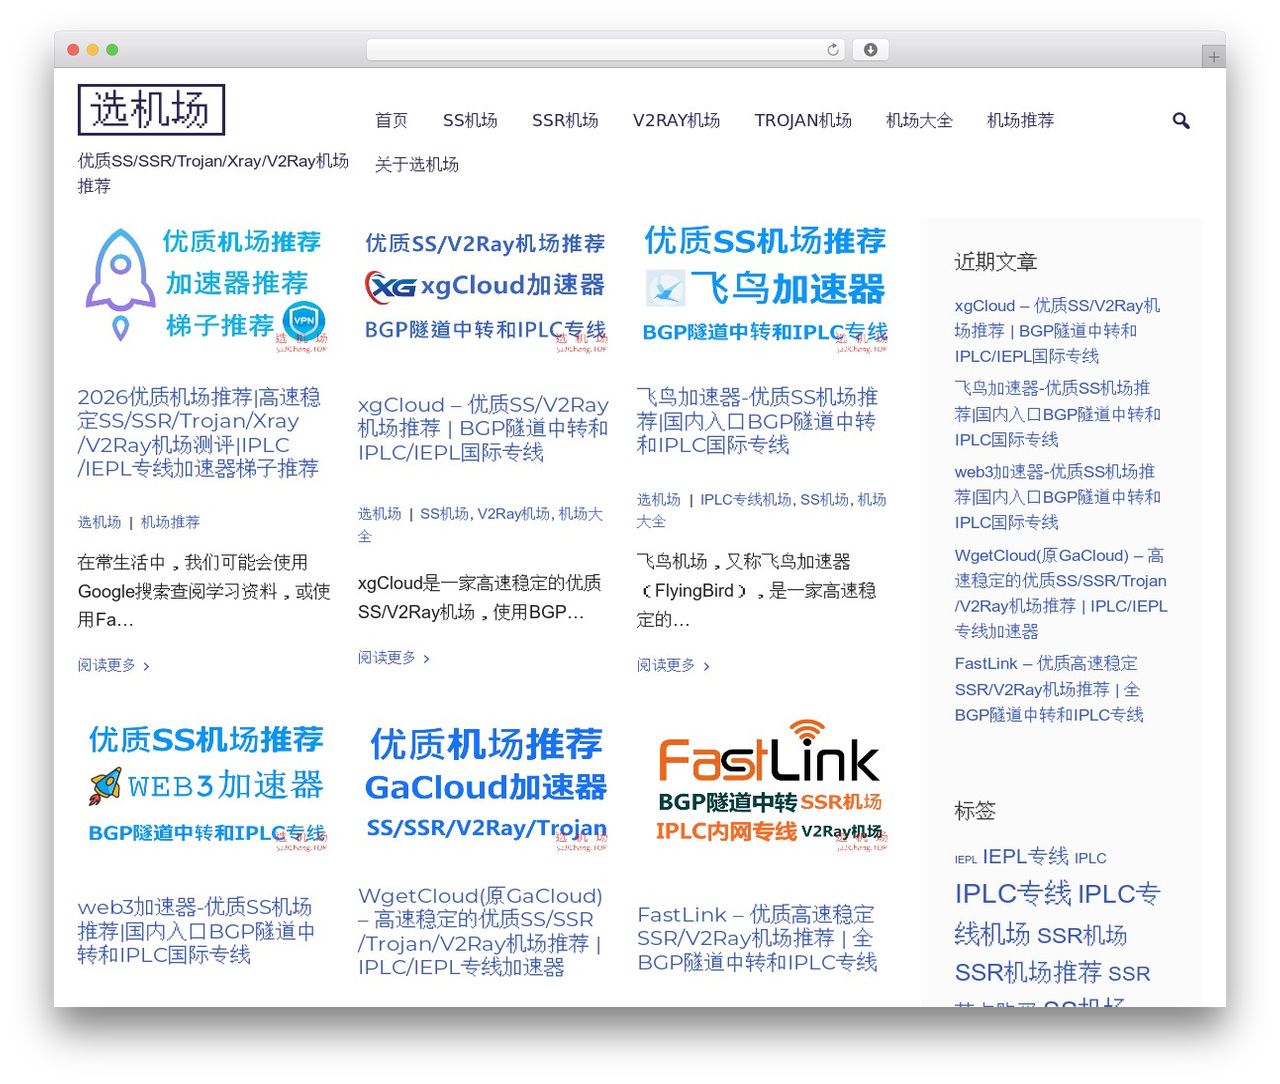The image size is (1280, 1084).
Task: Open the WEB3加速器 post thumbnail
Action: (x=204, y=787)
